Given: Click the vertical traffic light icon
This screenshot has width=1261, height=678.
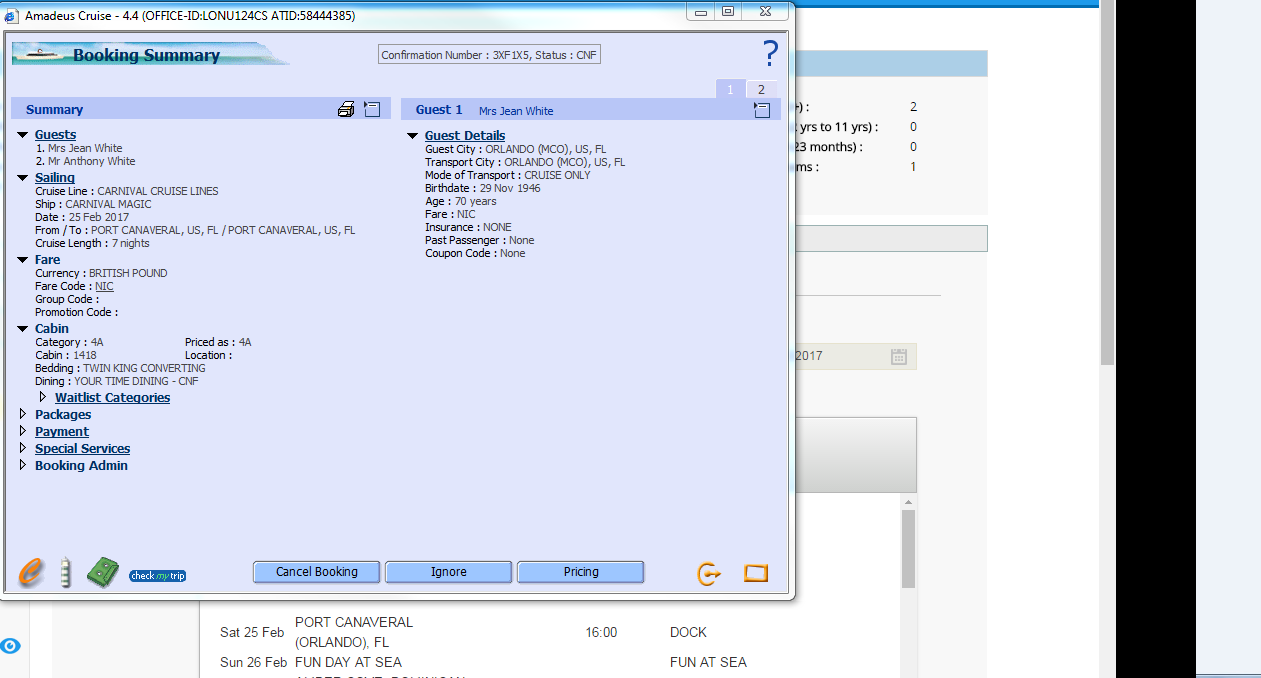Looking at the screenshot, I should 65,572.
